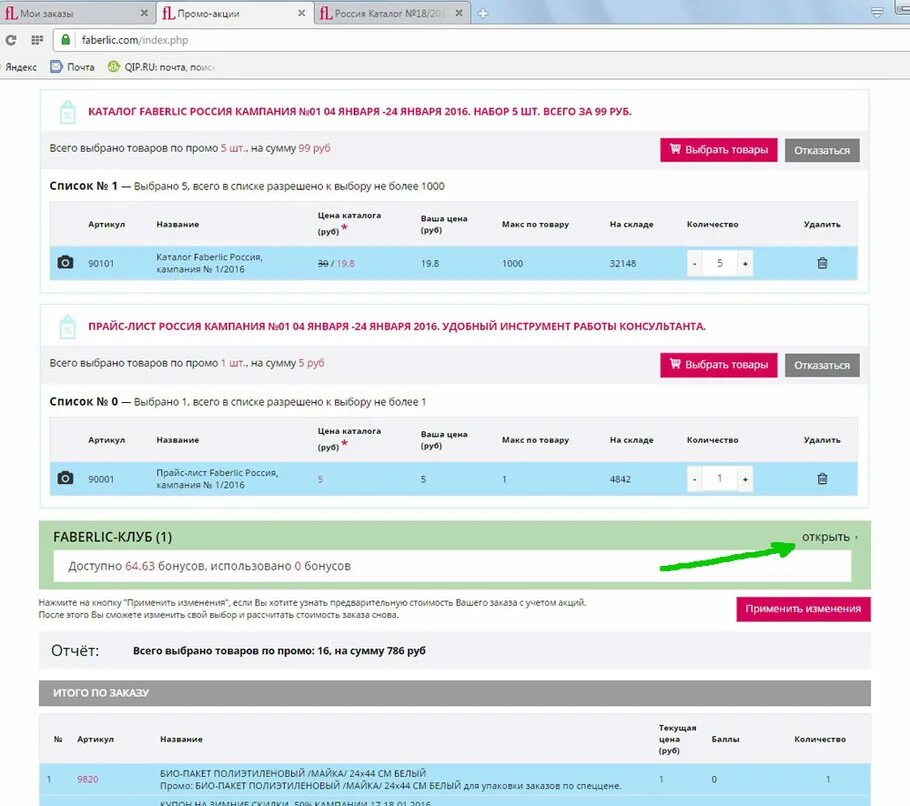
Task: Click catalog promo campaign heading №01 набор 5 шт
Action: click(360, 111)
